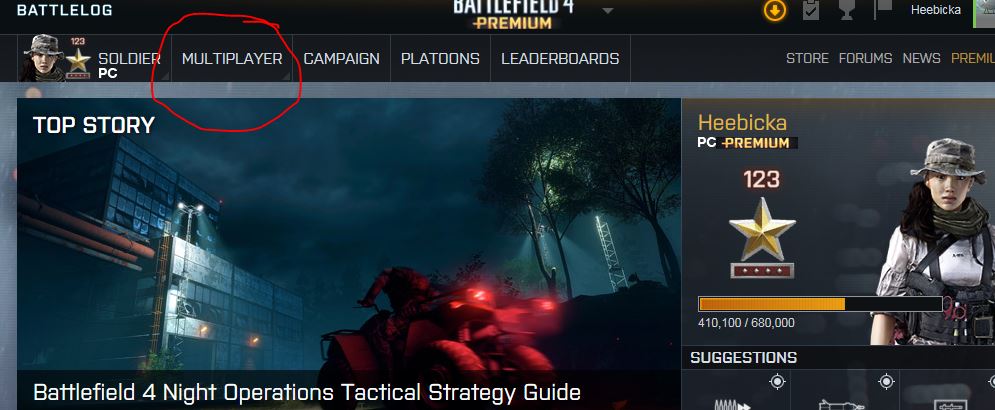Click the orange rank progress bar

coord(820,304)
